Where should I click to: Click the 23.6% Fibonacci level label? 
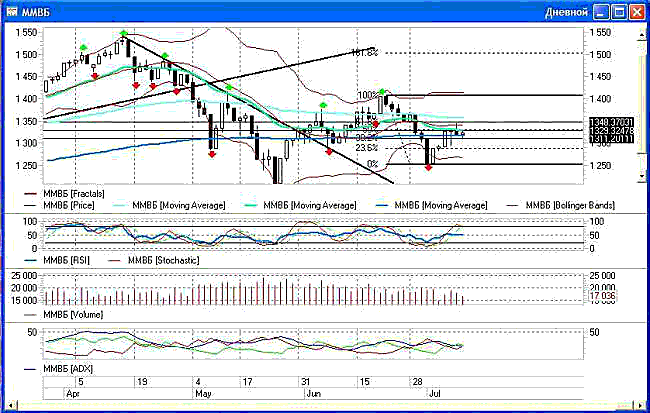(366, 148)
